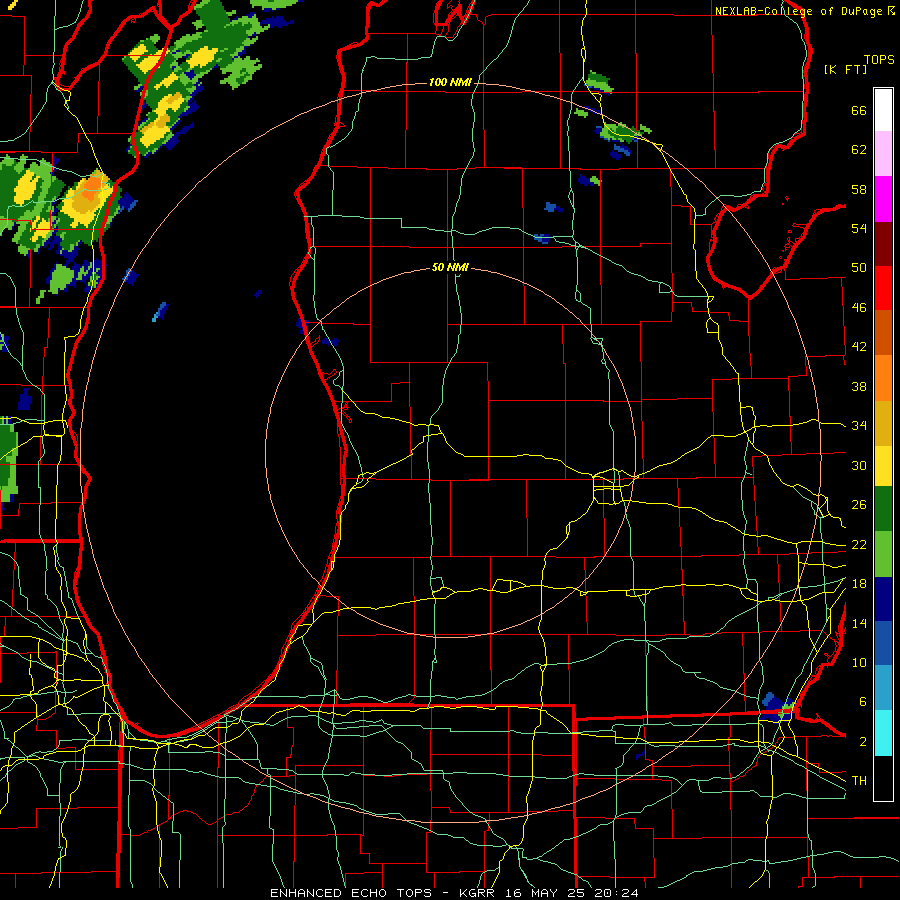This screenshot has height=900, width=900.
Task: Click the 62 label on the color scale
Action: tap(859, 150)
